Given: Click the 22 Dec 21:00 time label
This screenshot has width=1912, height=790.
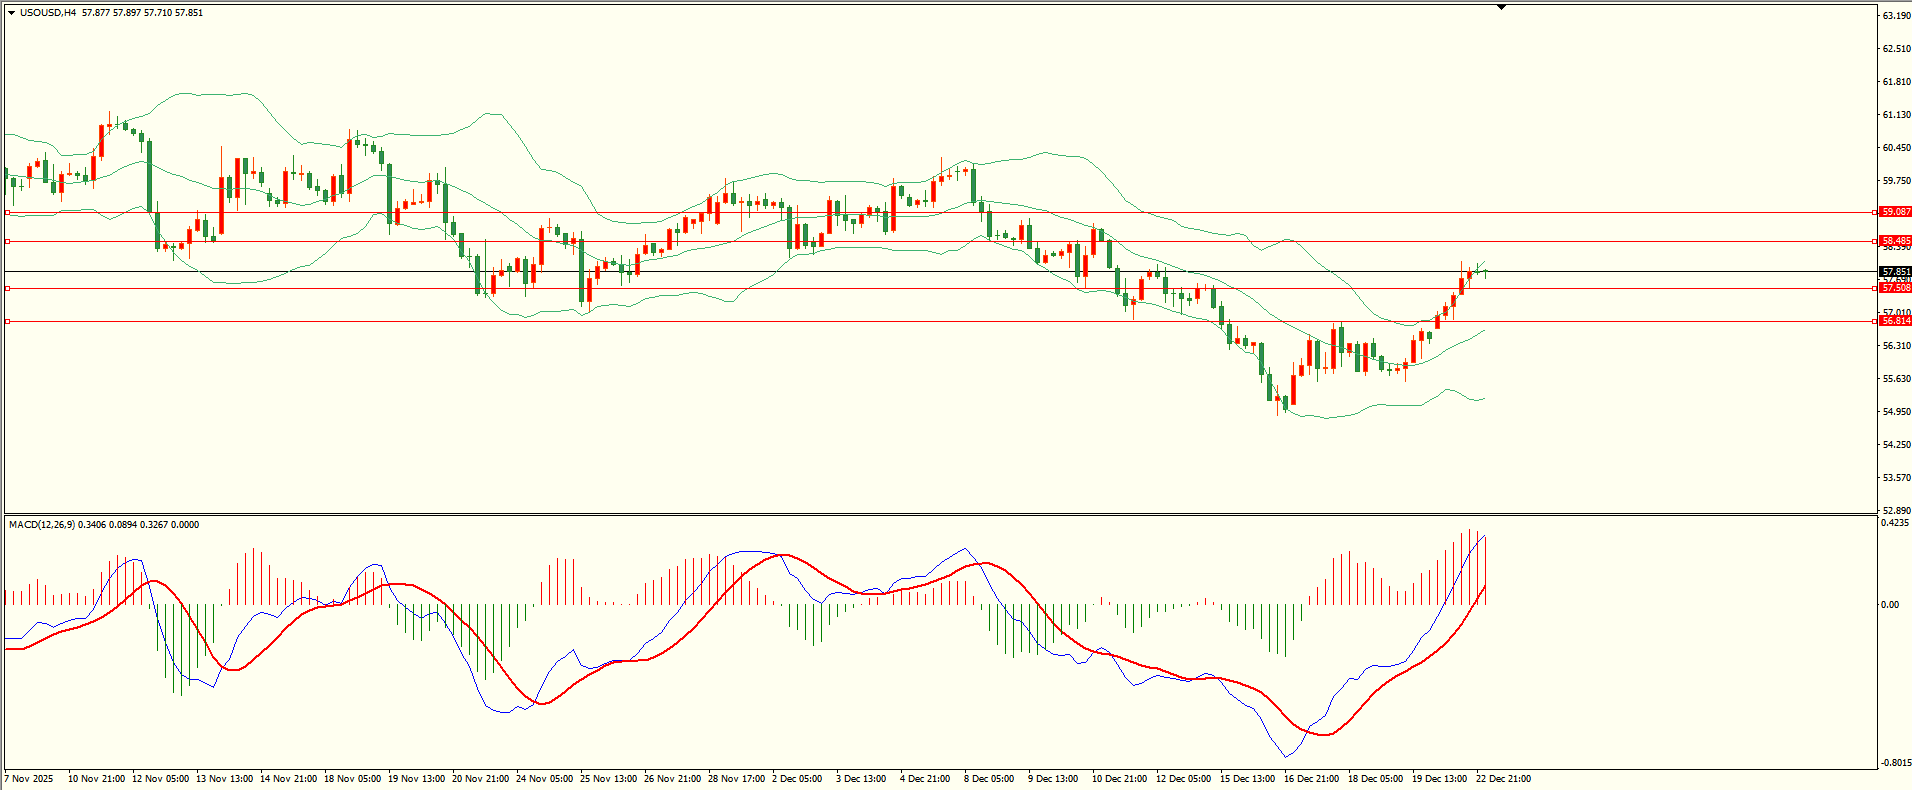Looking at the screenshot, I should coord(1503,779).
